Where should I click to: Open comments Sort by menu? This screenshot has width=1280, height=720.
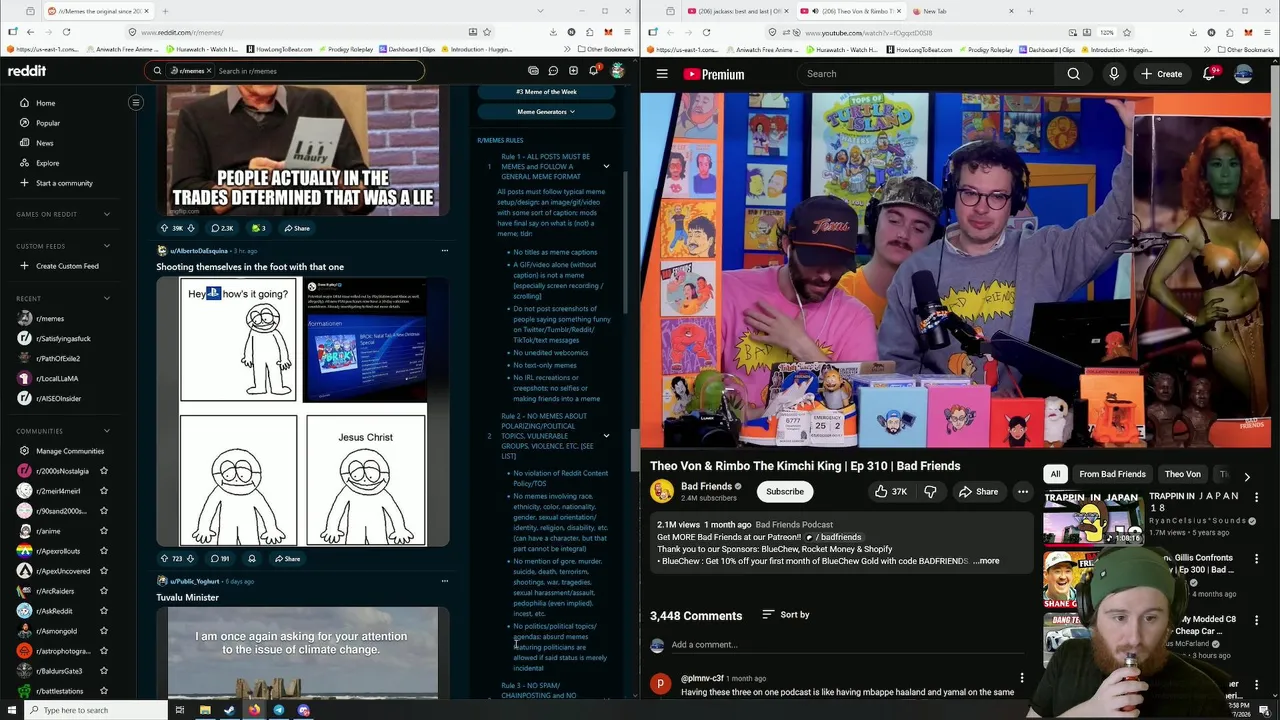click(786, 615)
